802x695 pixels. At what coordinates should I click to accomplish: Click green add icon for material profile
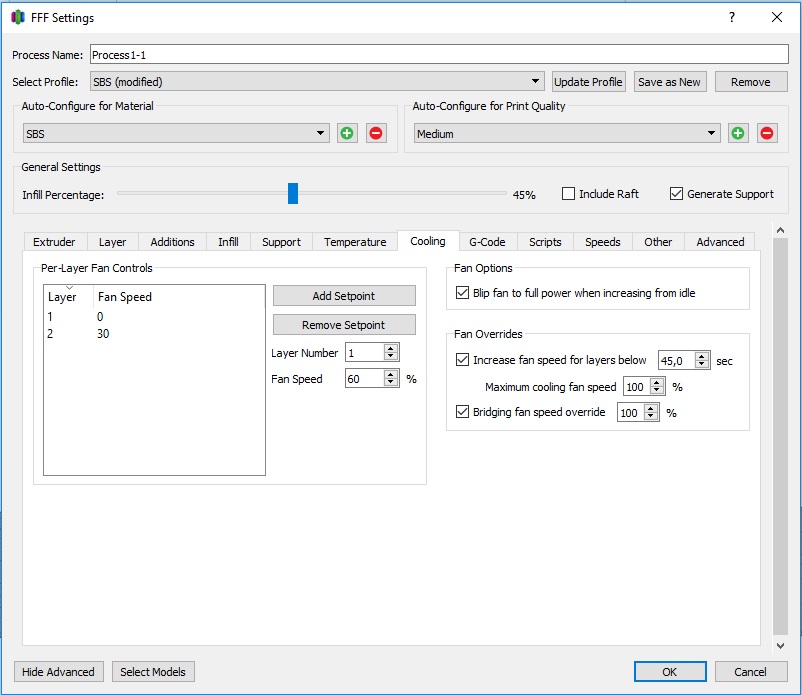click(347, 133)
